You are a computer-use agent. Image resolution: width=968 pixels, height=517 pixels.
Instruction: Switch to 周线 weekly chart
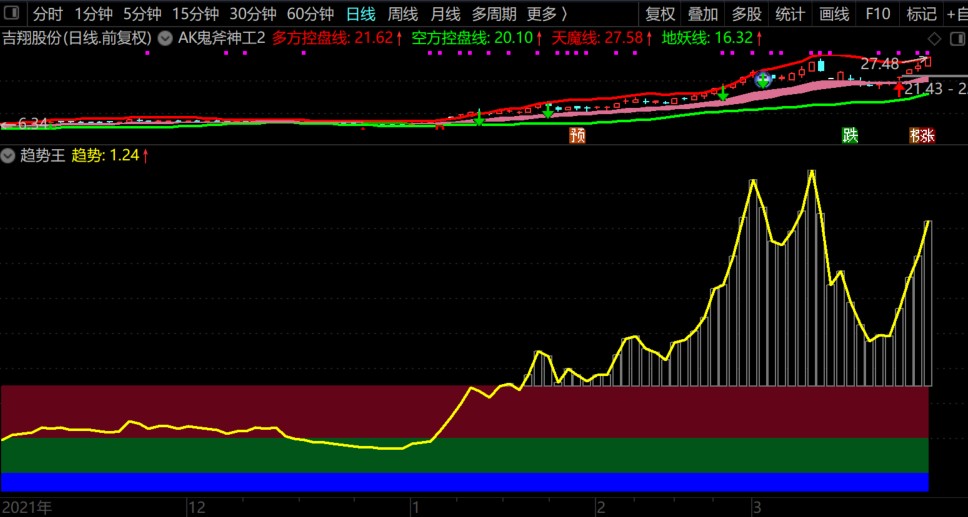coord(403,14)
